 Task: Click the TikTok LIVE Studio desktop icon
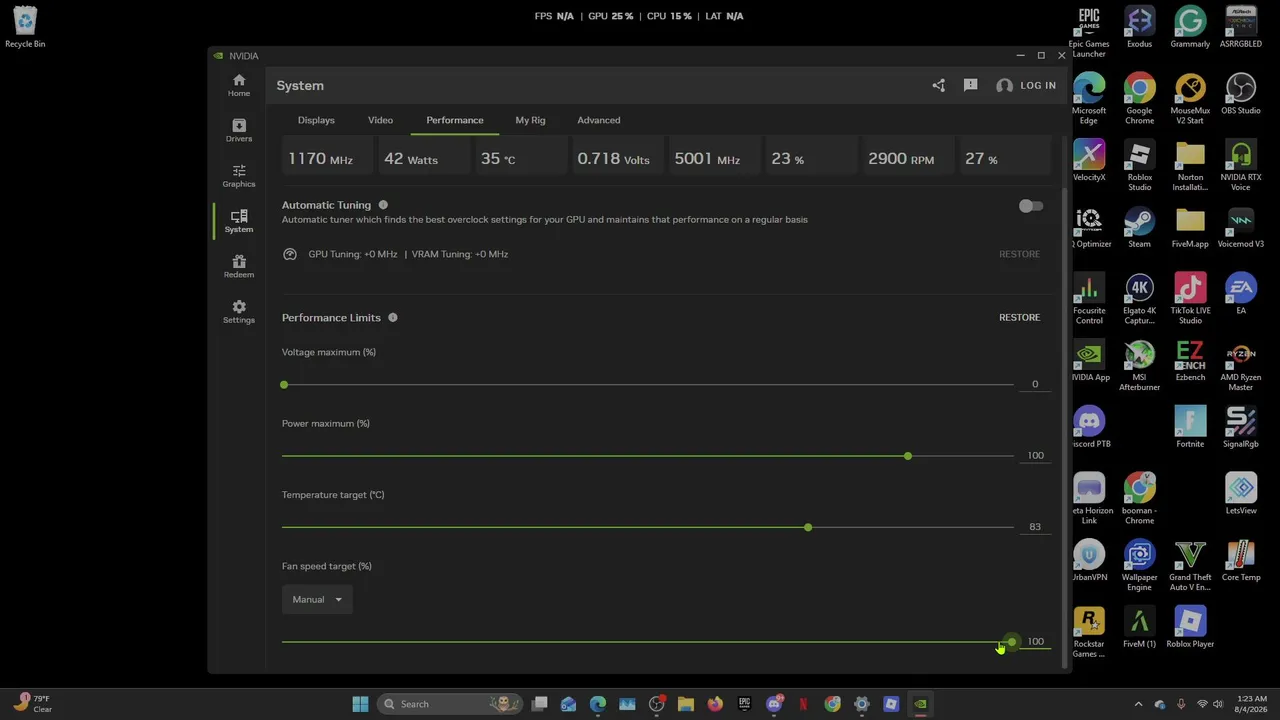[1190, 299]
